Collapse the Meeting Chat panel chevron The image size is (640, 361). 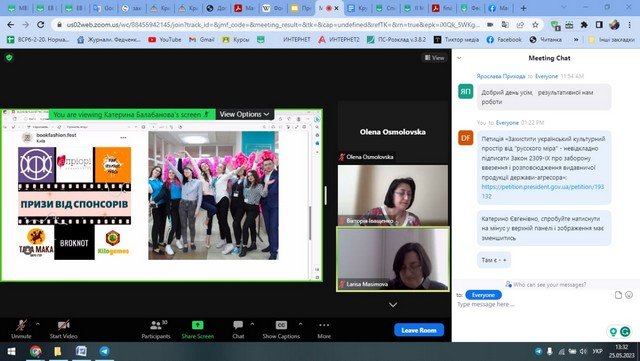(x=459, y=58)
